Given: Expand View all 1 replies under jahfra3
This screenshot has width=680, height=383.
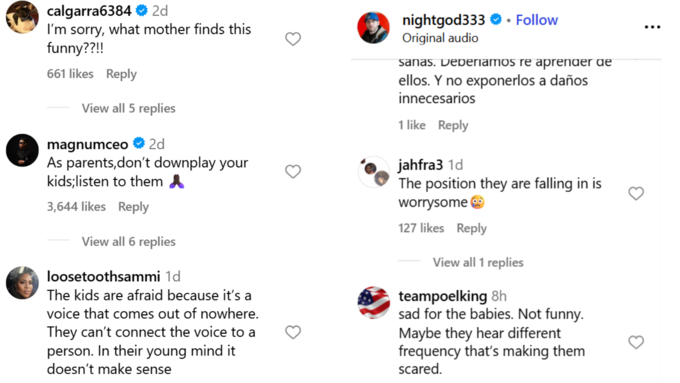Looking at the screenshot, I should click(478, 262).
